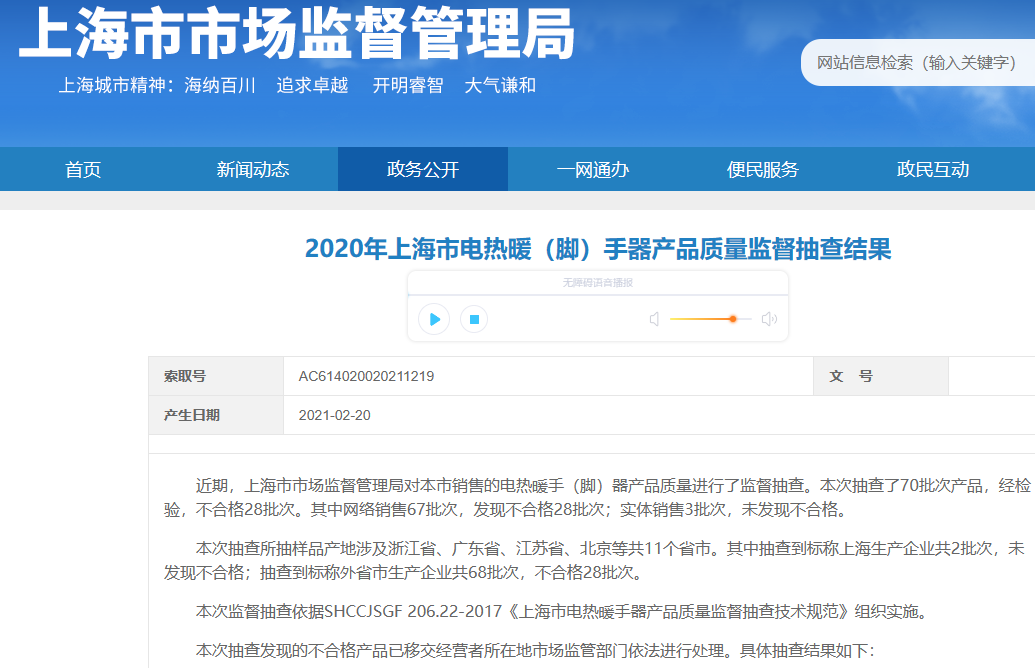Click the 索取号 label cell

(216, 376)
